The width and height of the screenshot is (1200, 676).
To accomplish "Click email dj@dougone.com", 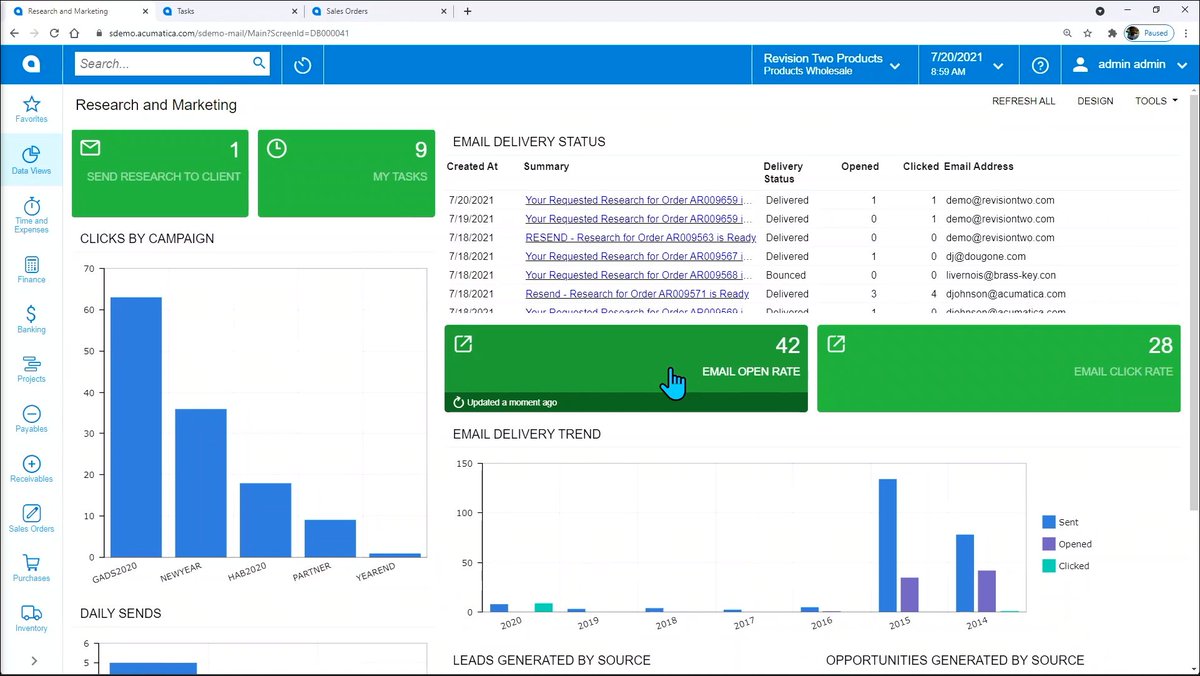I will pos(986,256).
